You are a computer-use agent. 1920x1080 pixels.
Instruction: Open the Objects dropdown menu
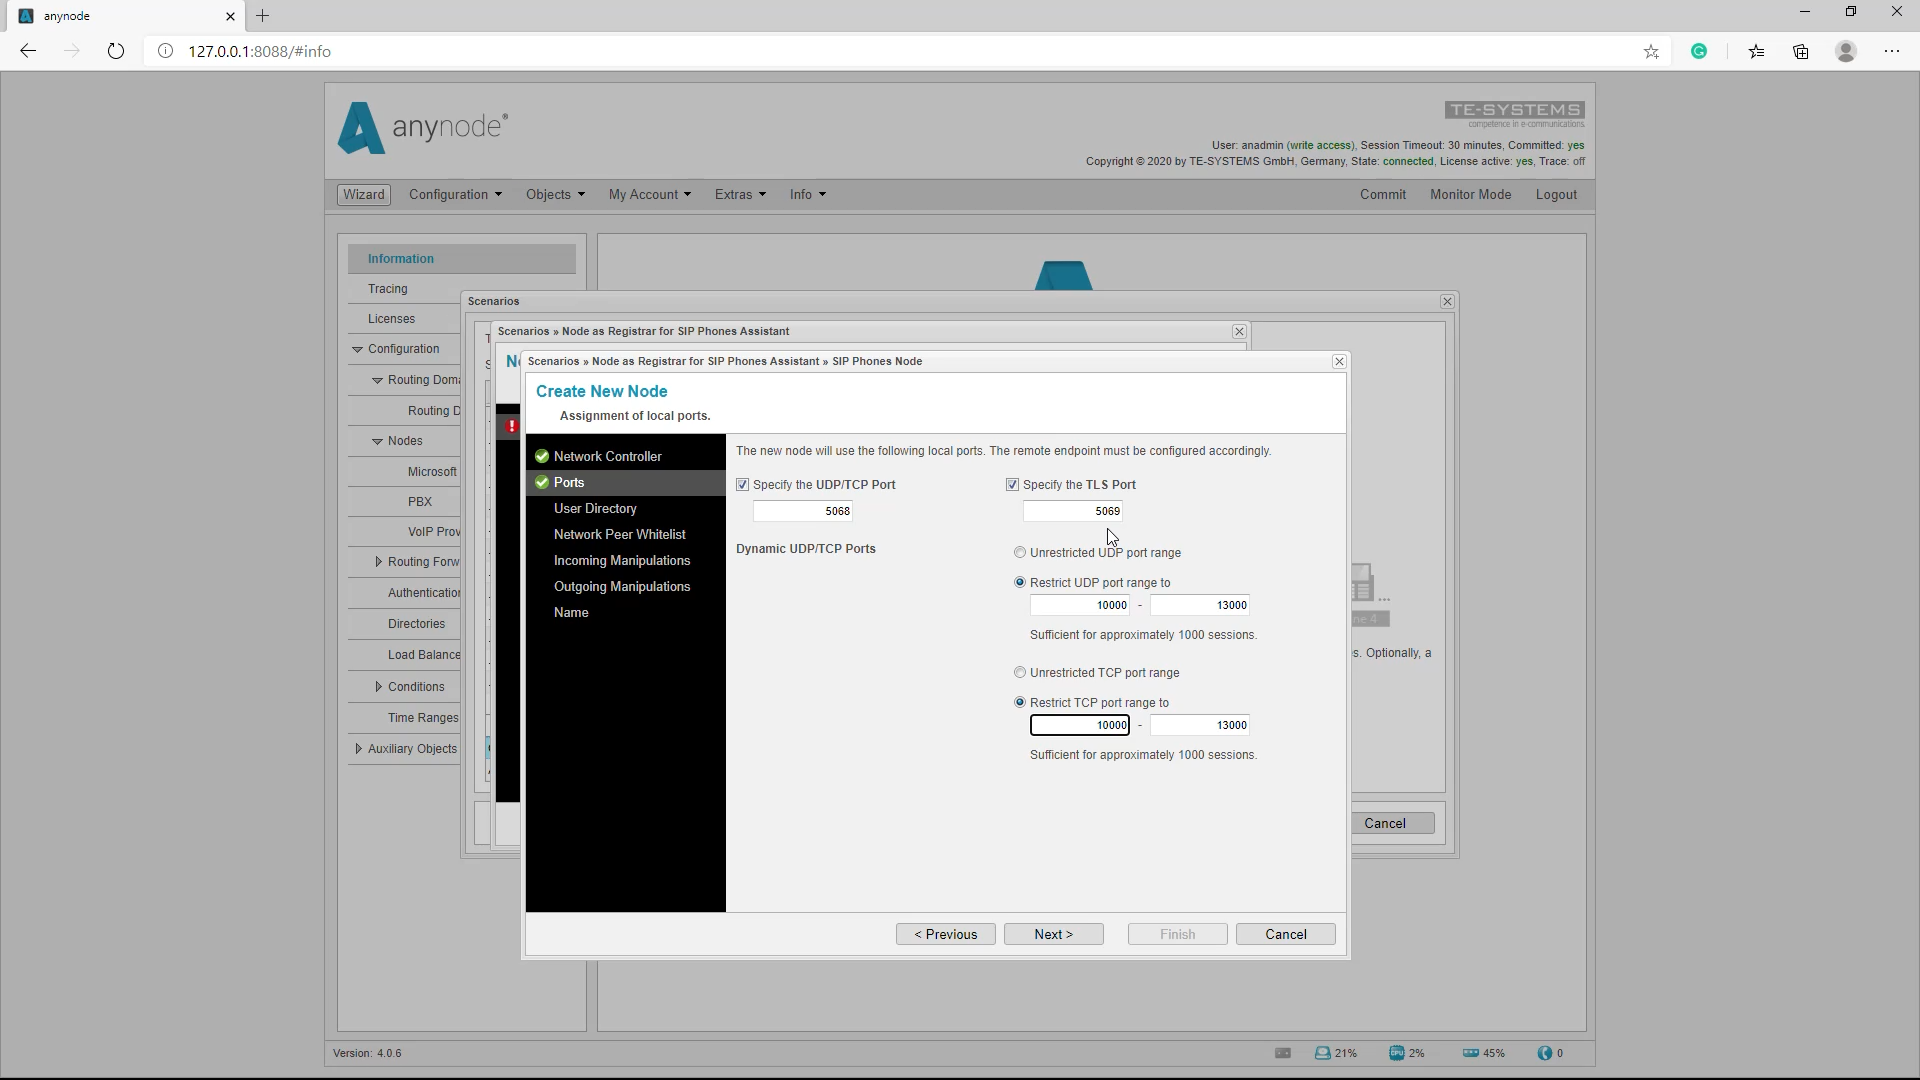pyautogui.click(x=555, y=195)
